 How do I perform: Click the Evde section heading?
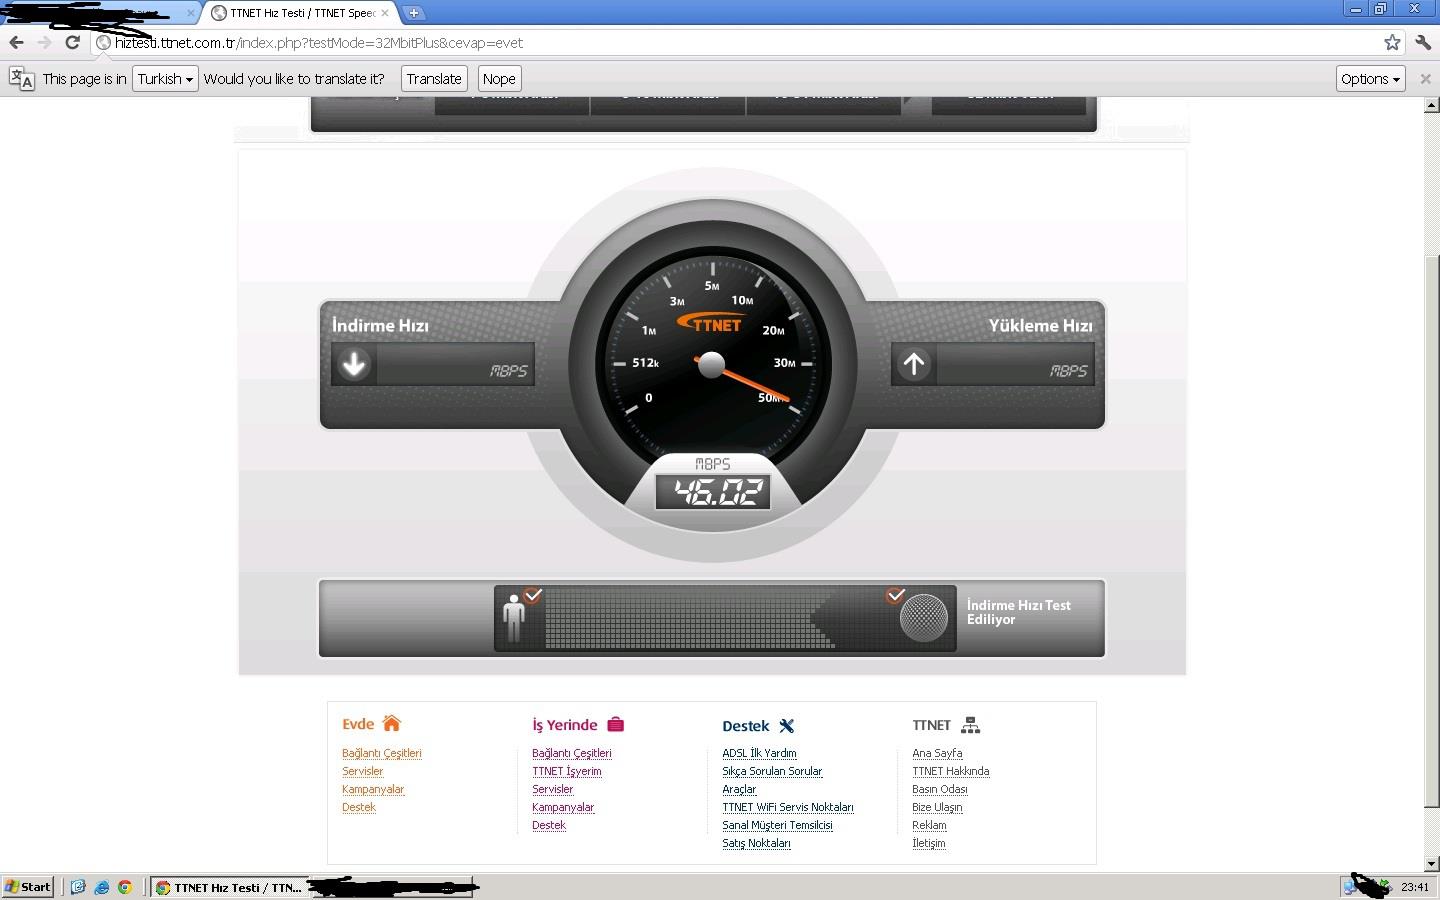coord(358,724)
